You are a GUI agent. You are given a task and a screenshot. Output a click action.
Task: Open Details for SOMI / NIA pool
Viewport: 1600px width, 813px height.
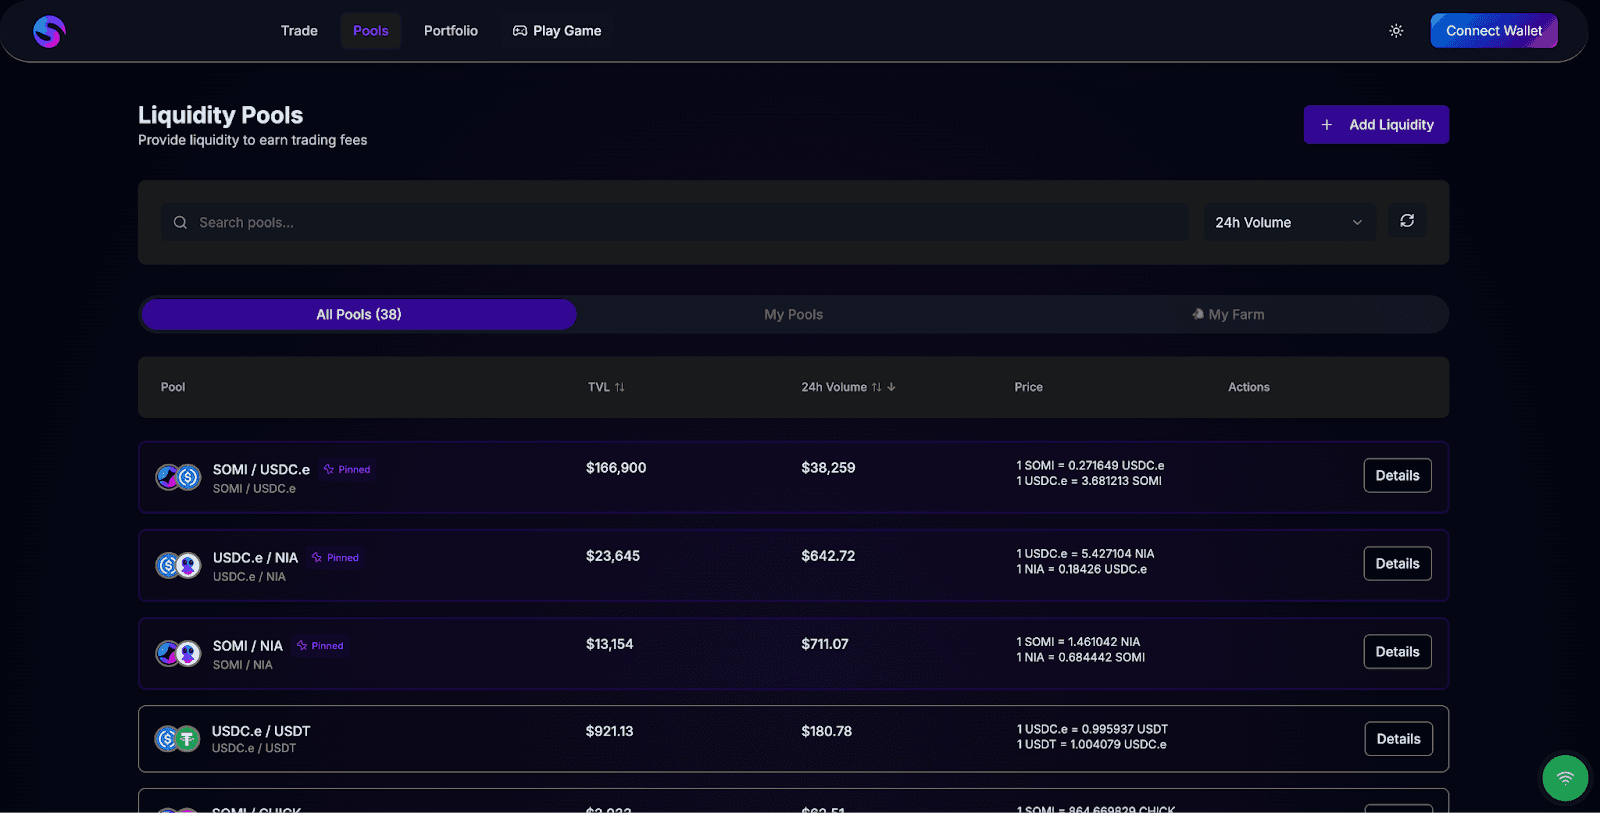[1397, 652]
